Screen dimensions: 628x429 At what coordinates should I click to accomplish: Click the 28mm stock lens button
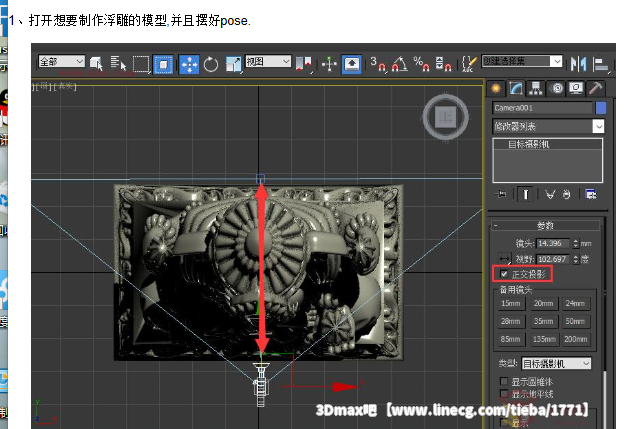point(511,321)
